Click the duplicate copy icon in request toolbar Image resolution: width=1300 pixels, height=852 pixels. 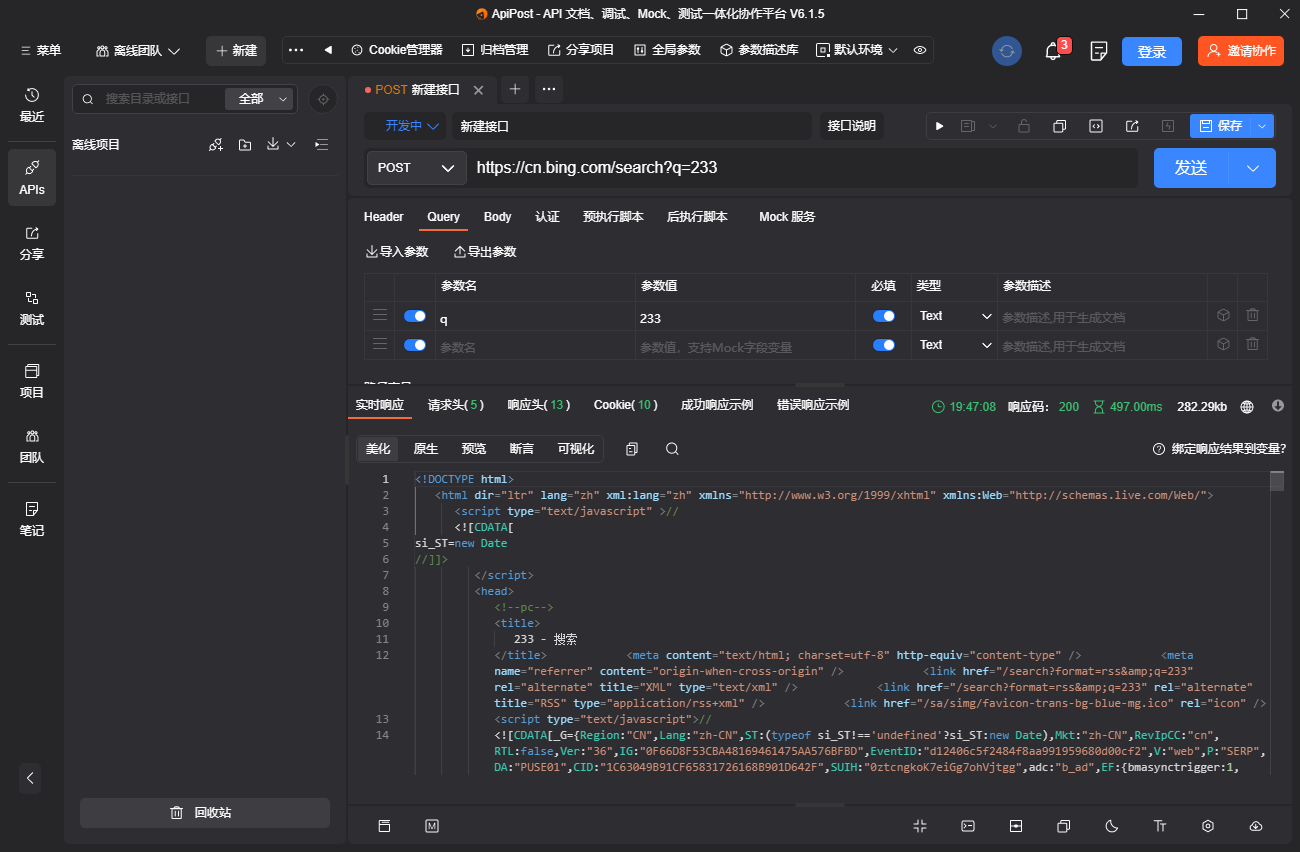click(1059, 126)
